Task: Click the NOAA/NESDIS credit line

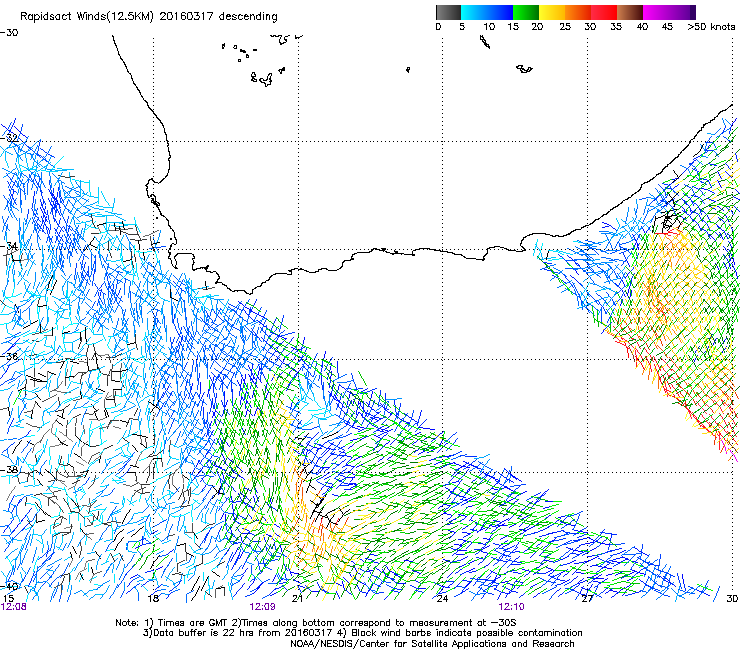Action: (x=432, y=644)
